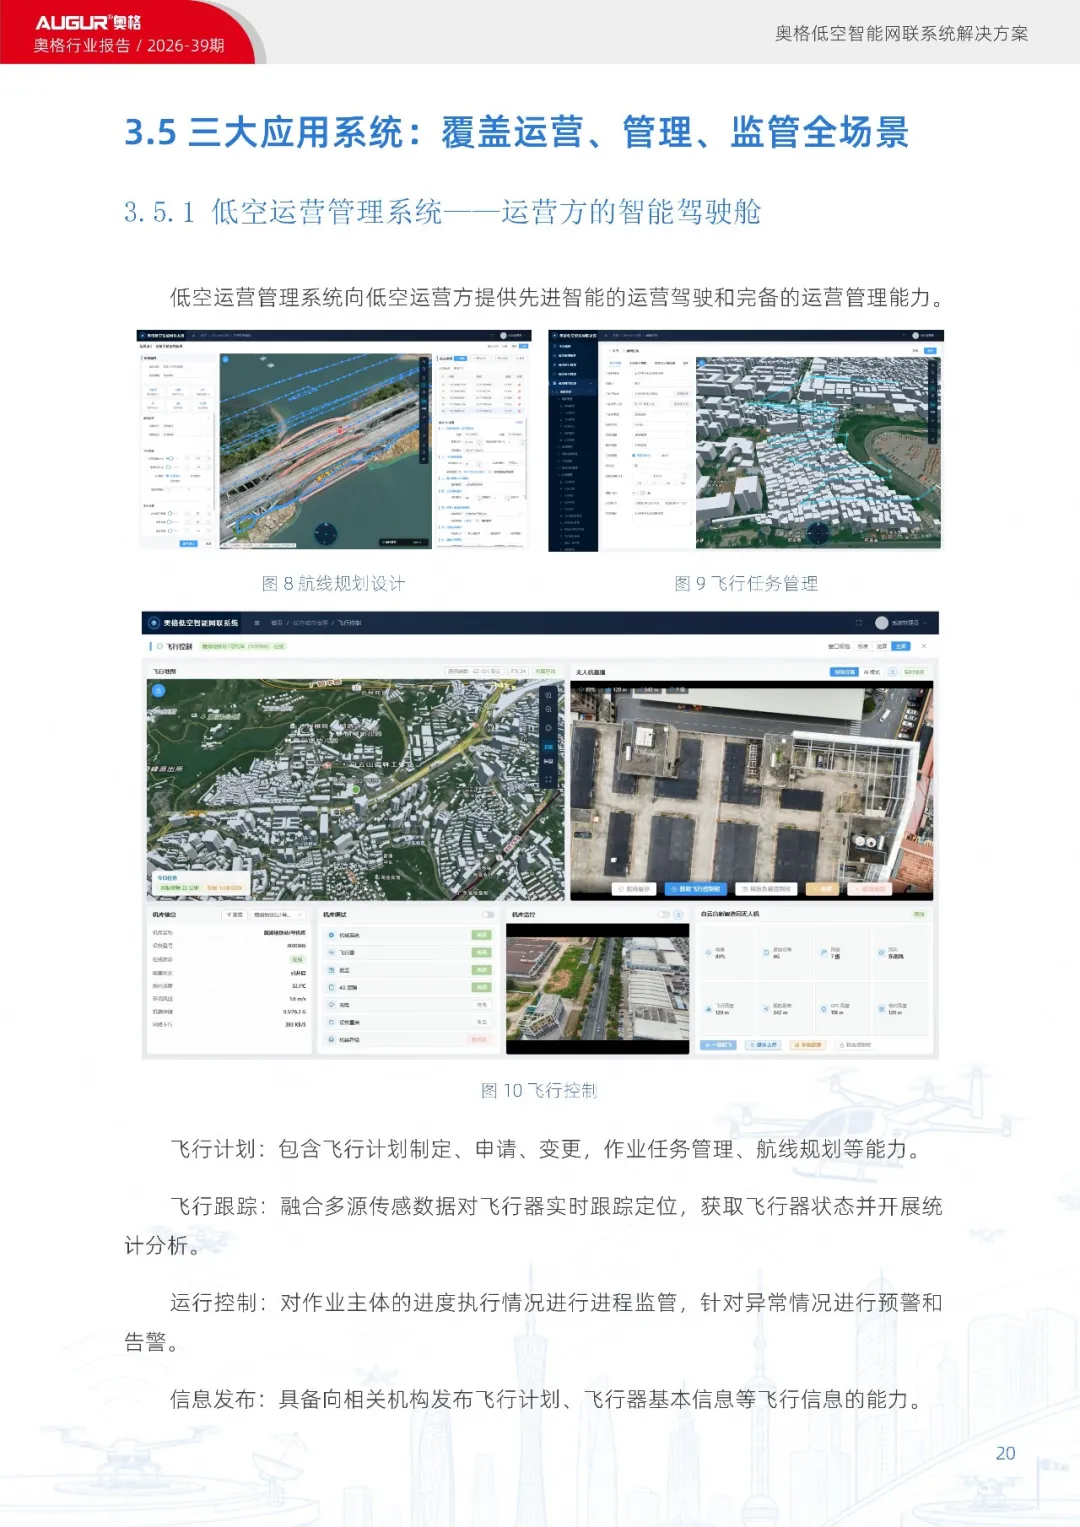Zoom out with the 飞行地图 map toolbar
This screenshot has height=1527, width=1080.
pos(548,711)
